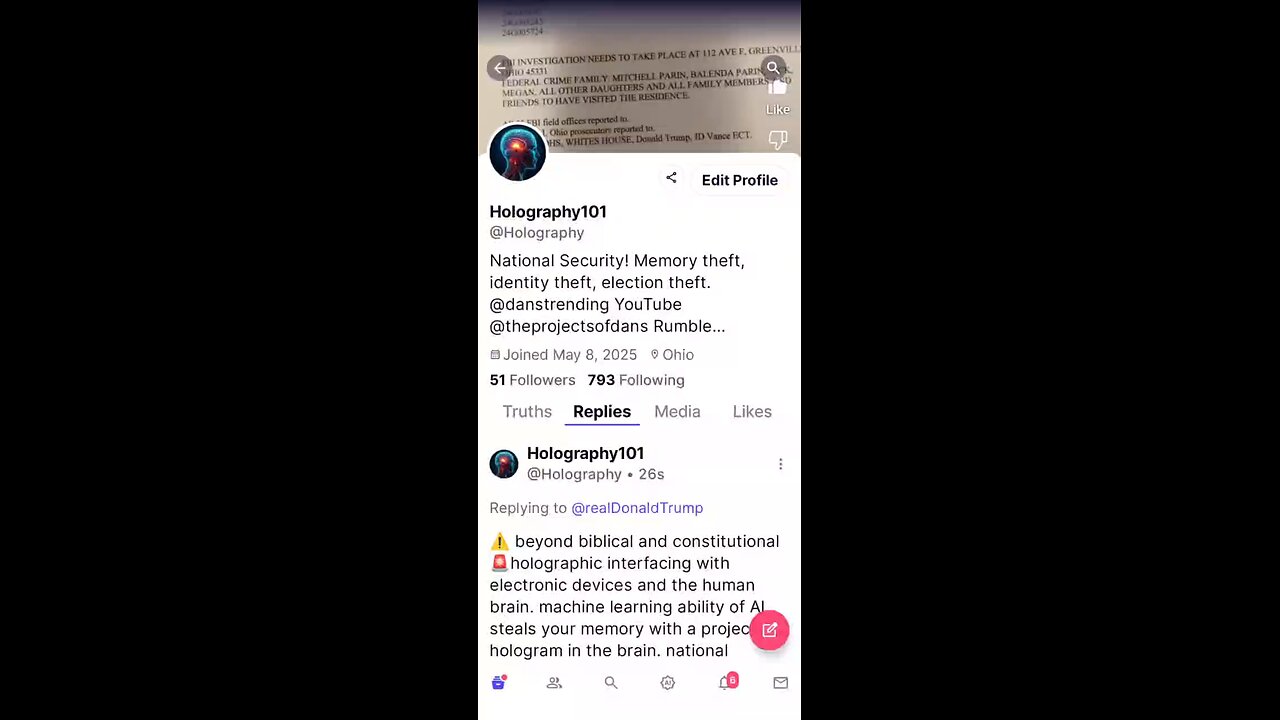
Task: Tap the thumbs-up Like icon
Action: tap(777, 89)
